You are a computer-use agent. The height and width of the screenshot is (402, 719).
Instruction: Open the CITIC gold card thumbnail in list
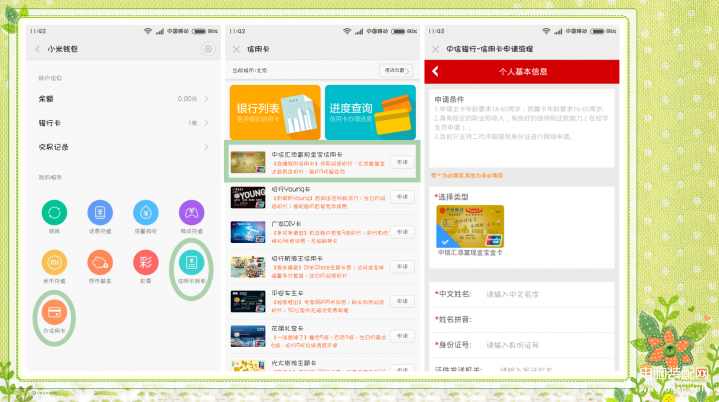click(248, 162)
